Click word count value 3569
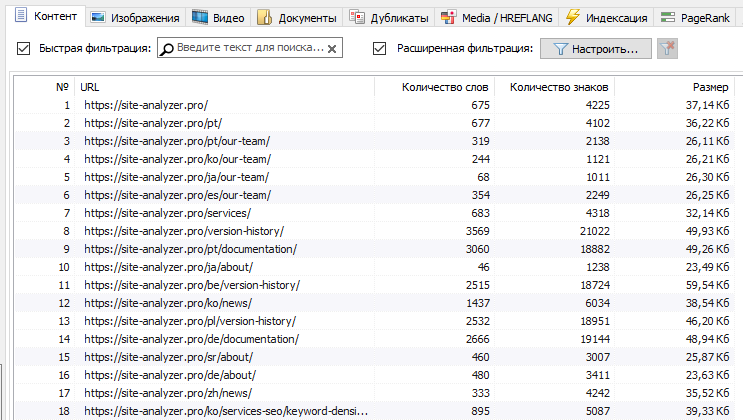Screen dimensions: 743x420 (477, 231)
